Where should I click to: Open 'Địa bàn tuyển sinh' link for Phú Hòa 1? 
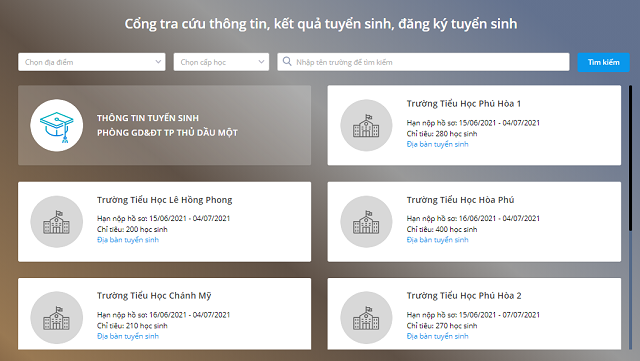point(437,144)
